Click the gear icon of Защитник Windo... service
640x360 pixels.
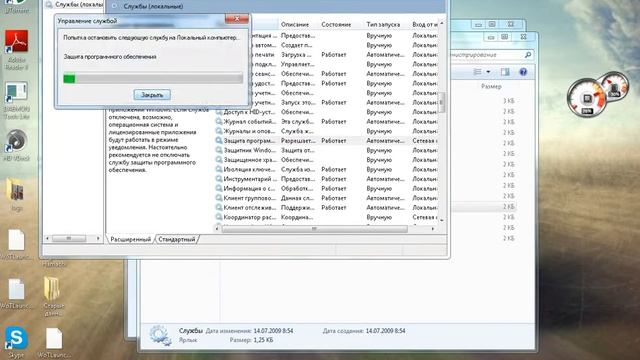click(219, 150)
